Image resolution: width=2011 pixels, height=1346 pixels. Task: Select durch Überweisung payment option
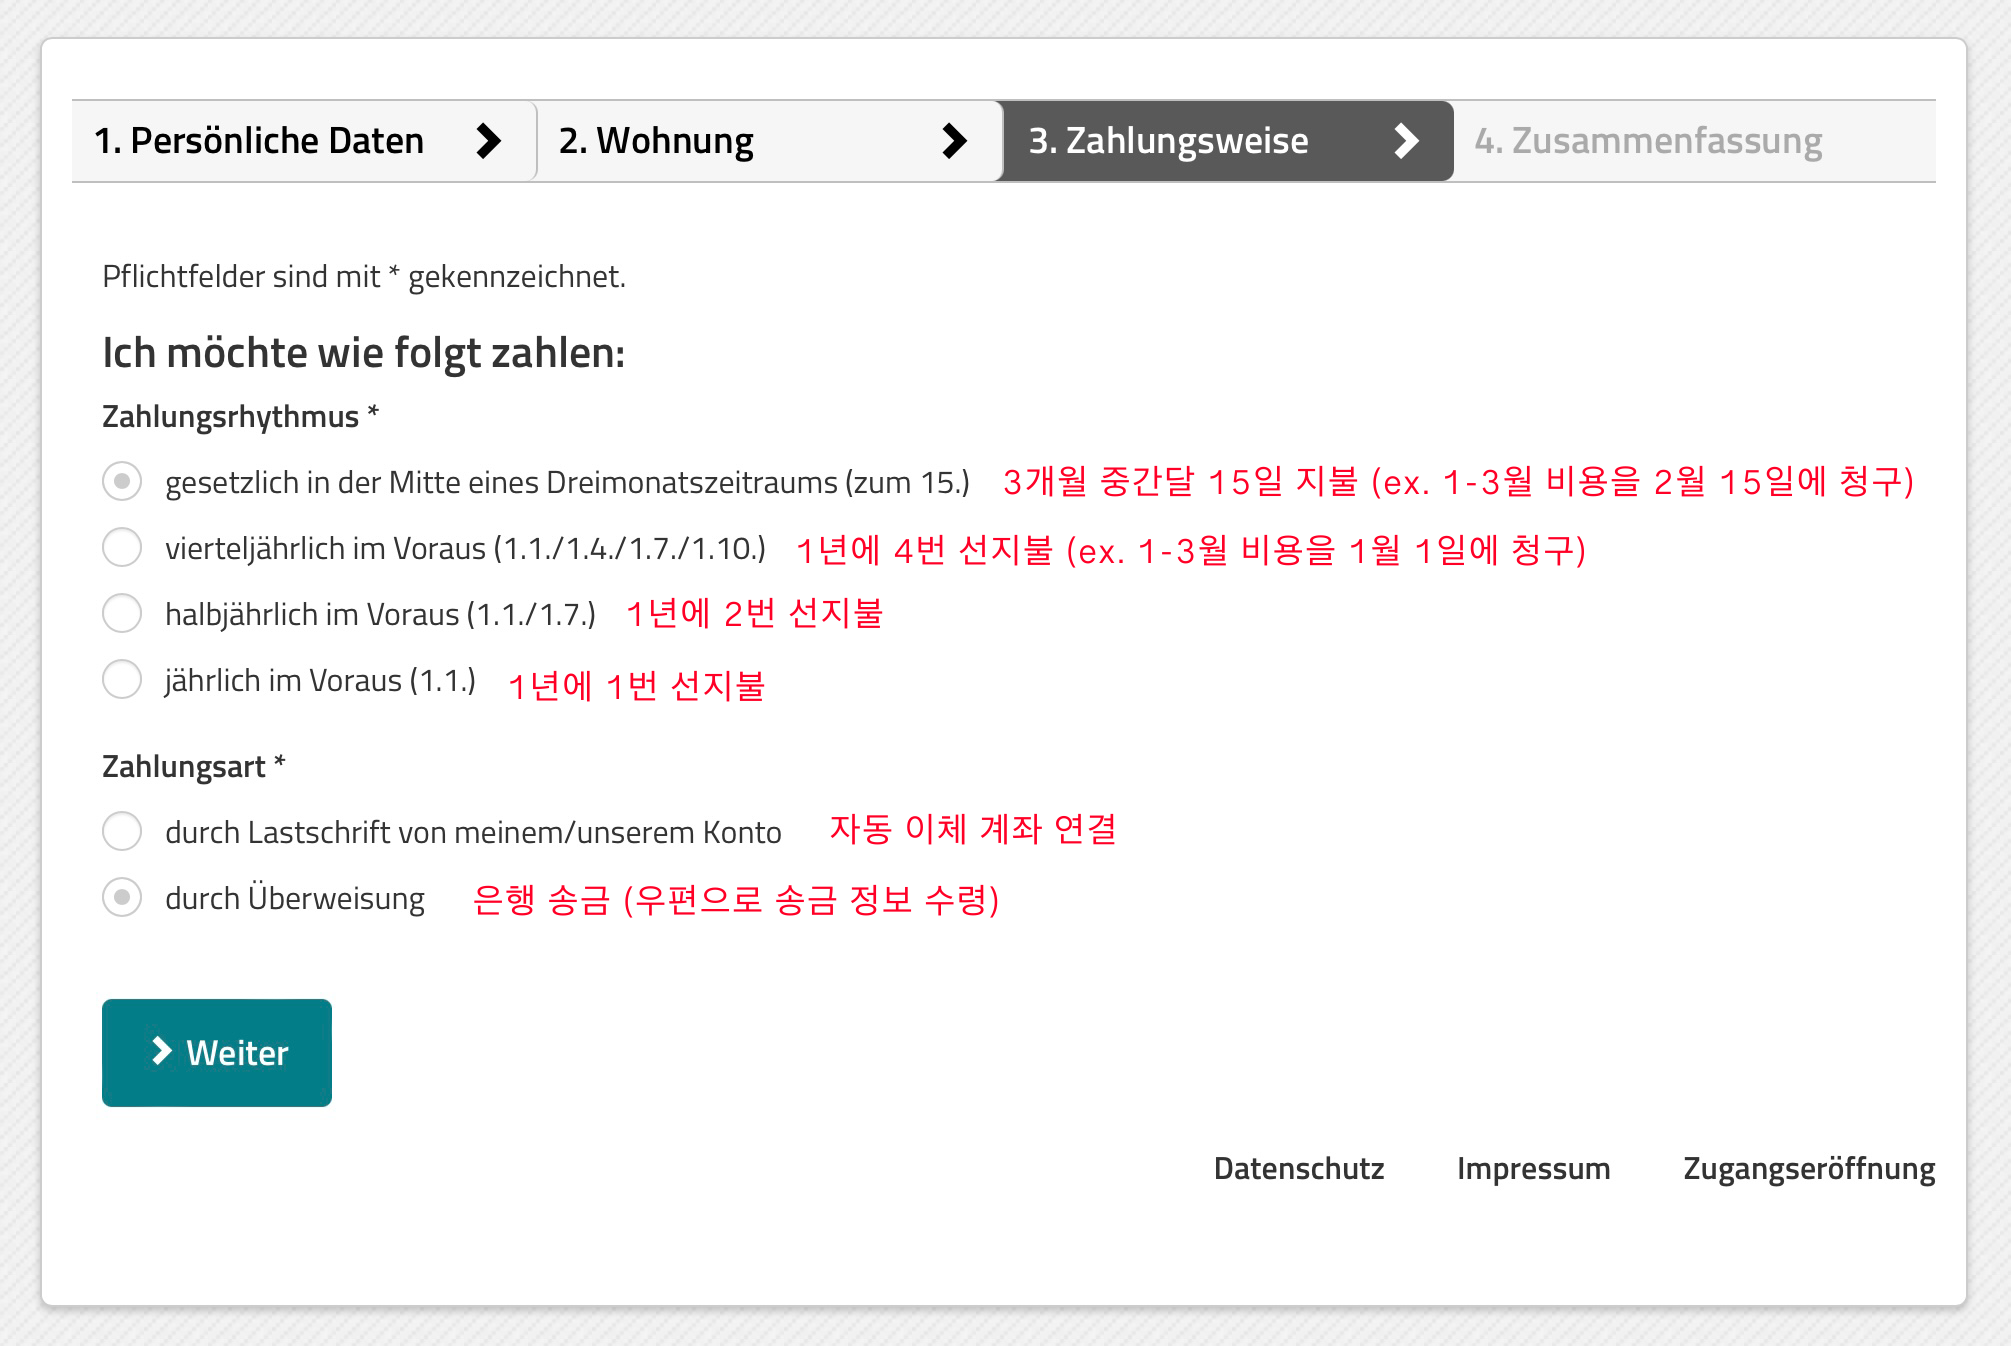pyautogui.click(x=122, y=897)
